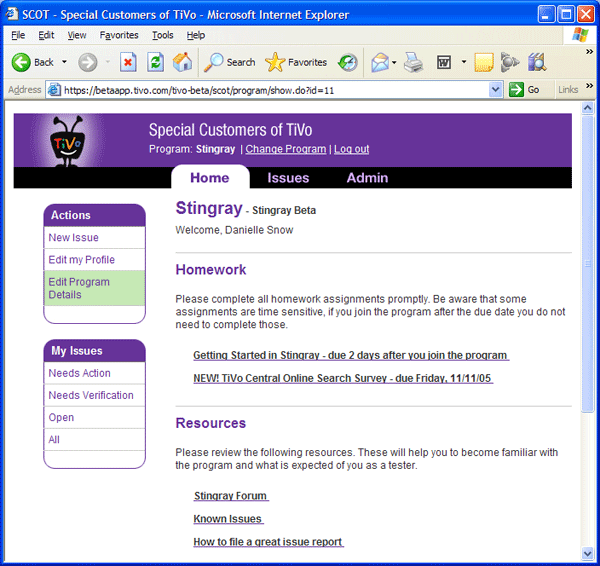Click the yellow note Discuss icon
This screenshot has width=600, height=566.
coord(484,62)
